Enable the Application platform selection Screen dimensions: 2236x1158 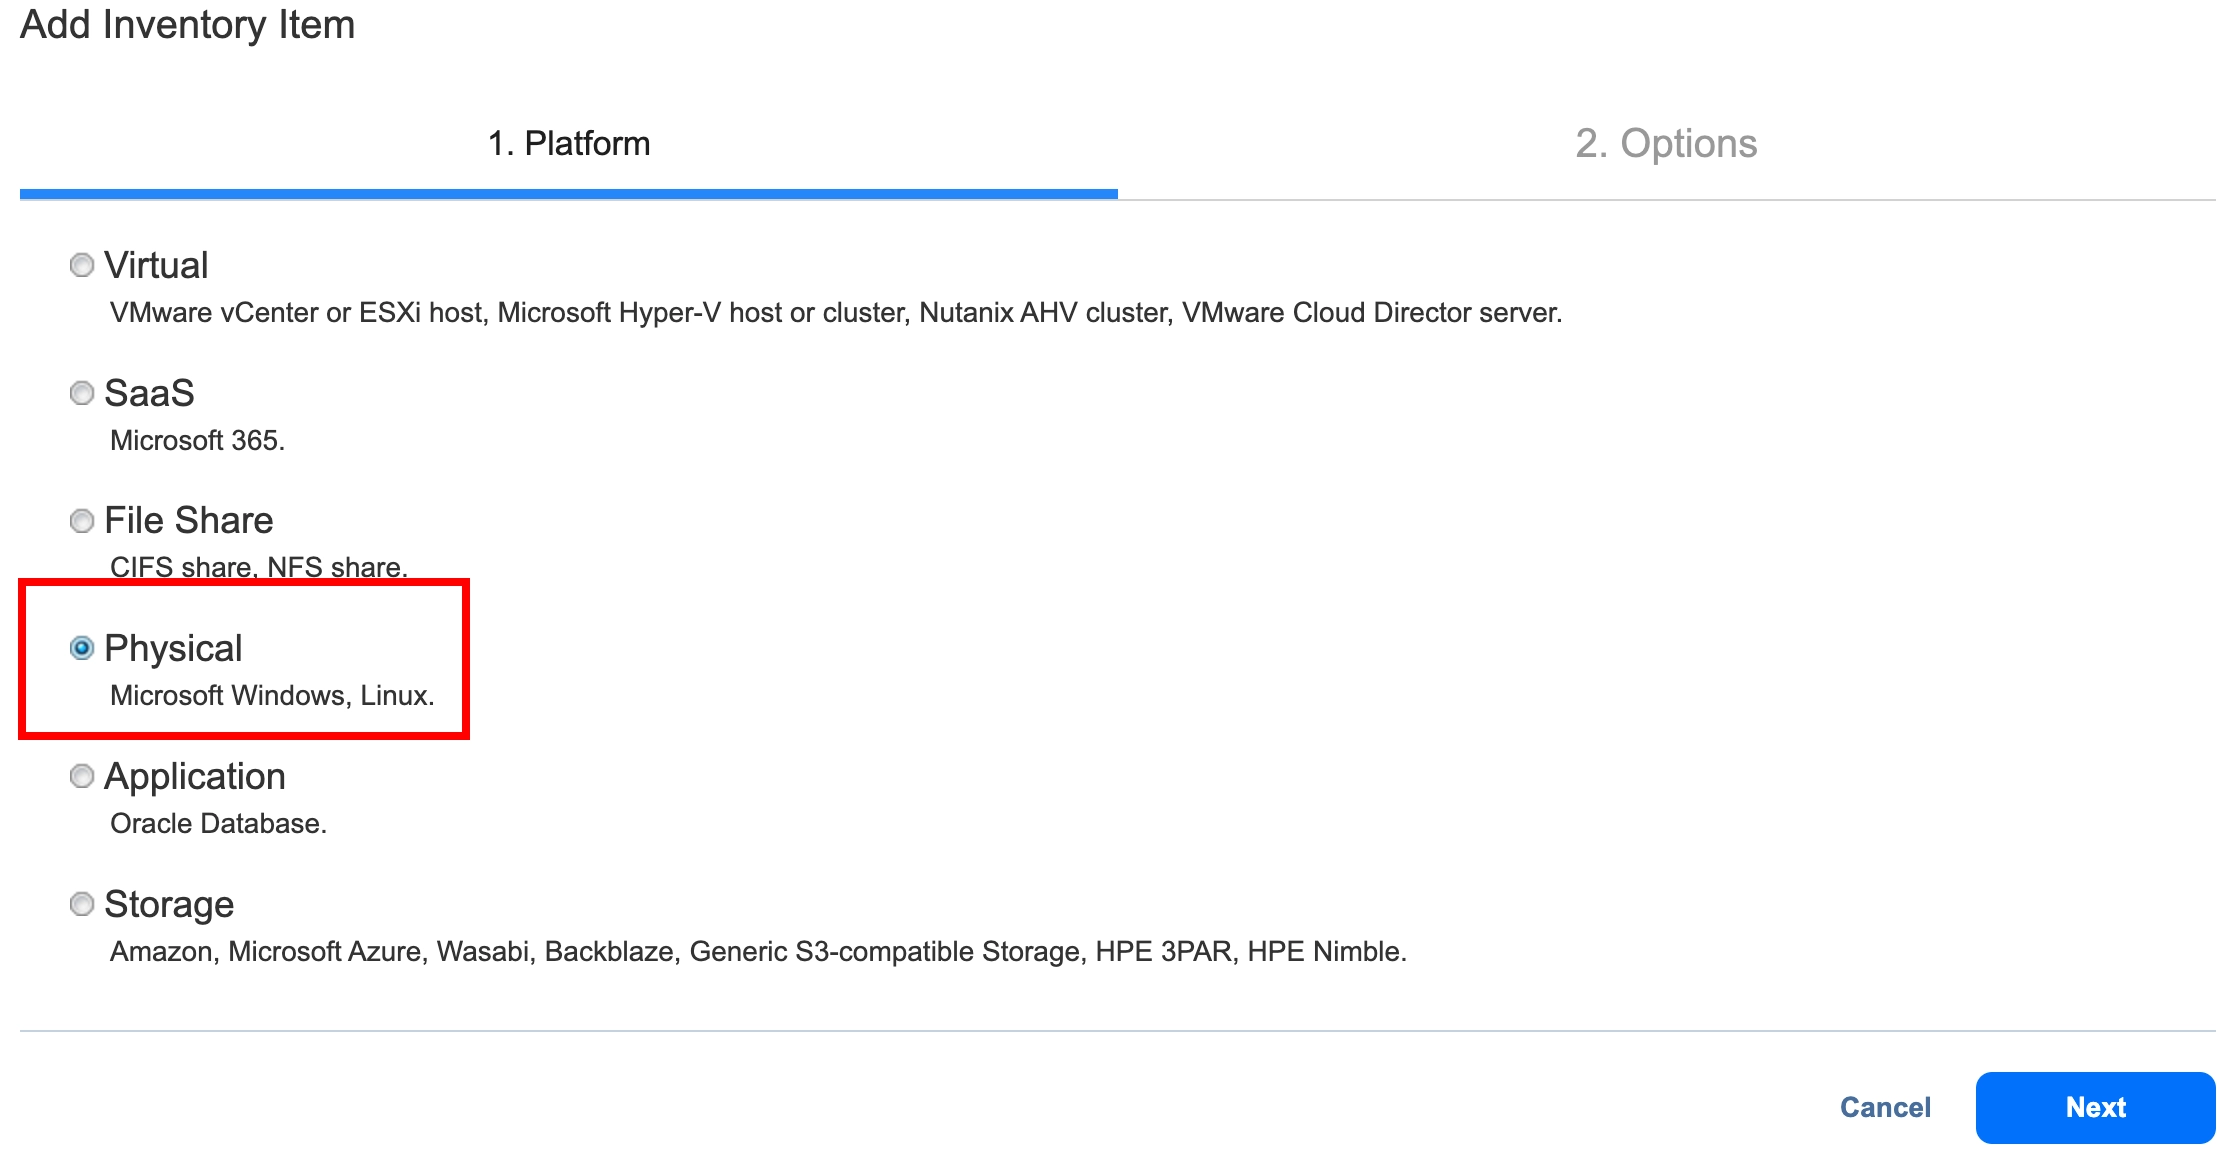[80, 775]
